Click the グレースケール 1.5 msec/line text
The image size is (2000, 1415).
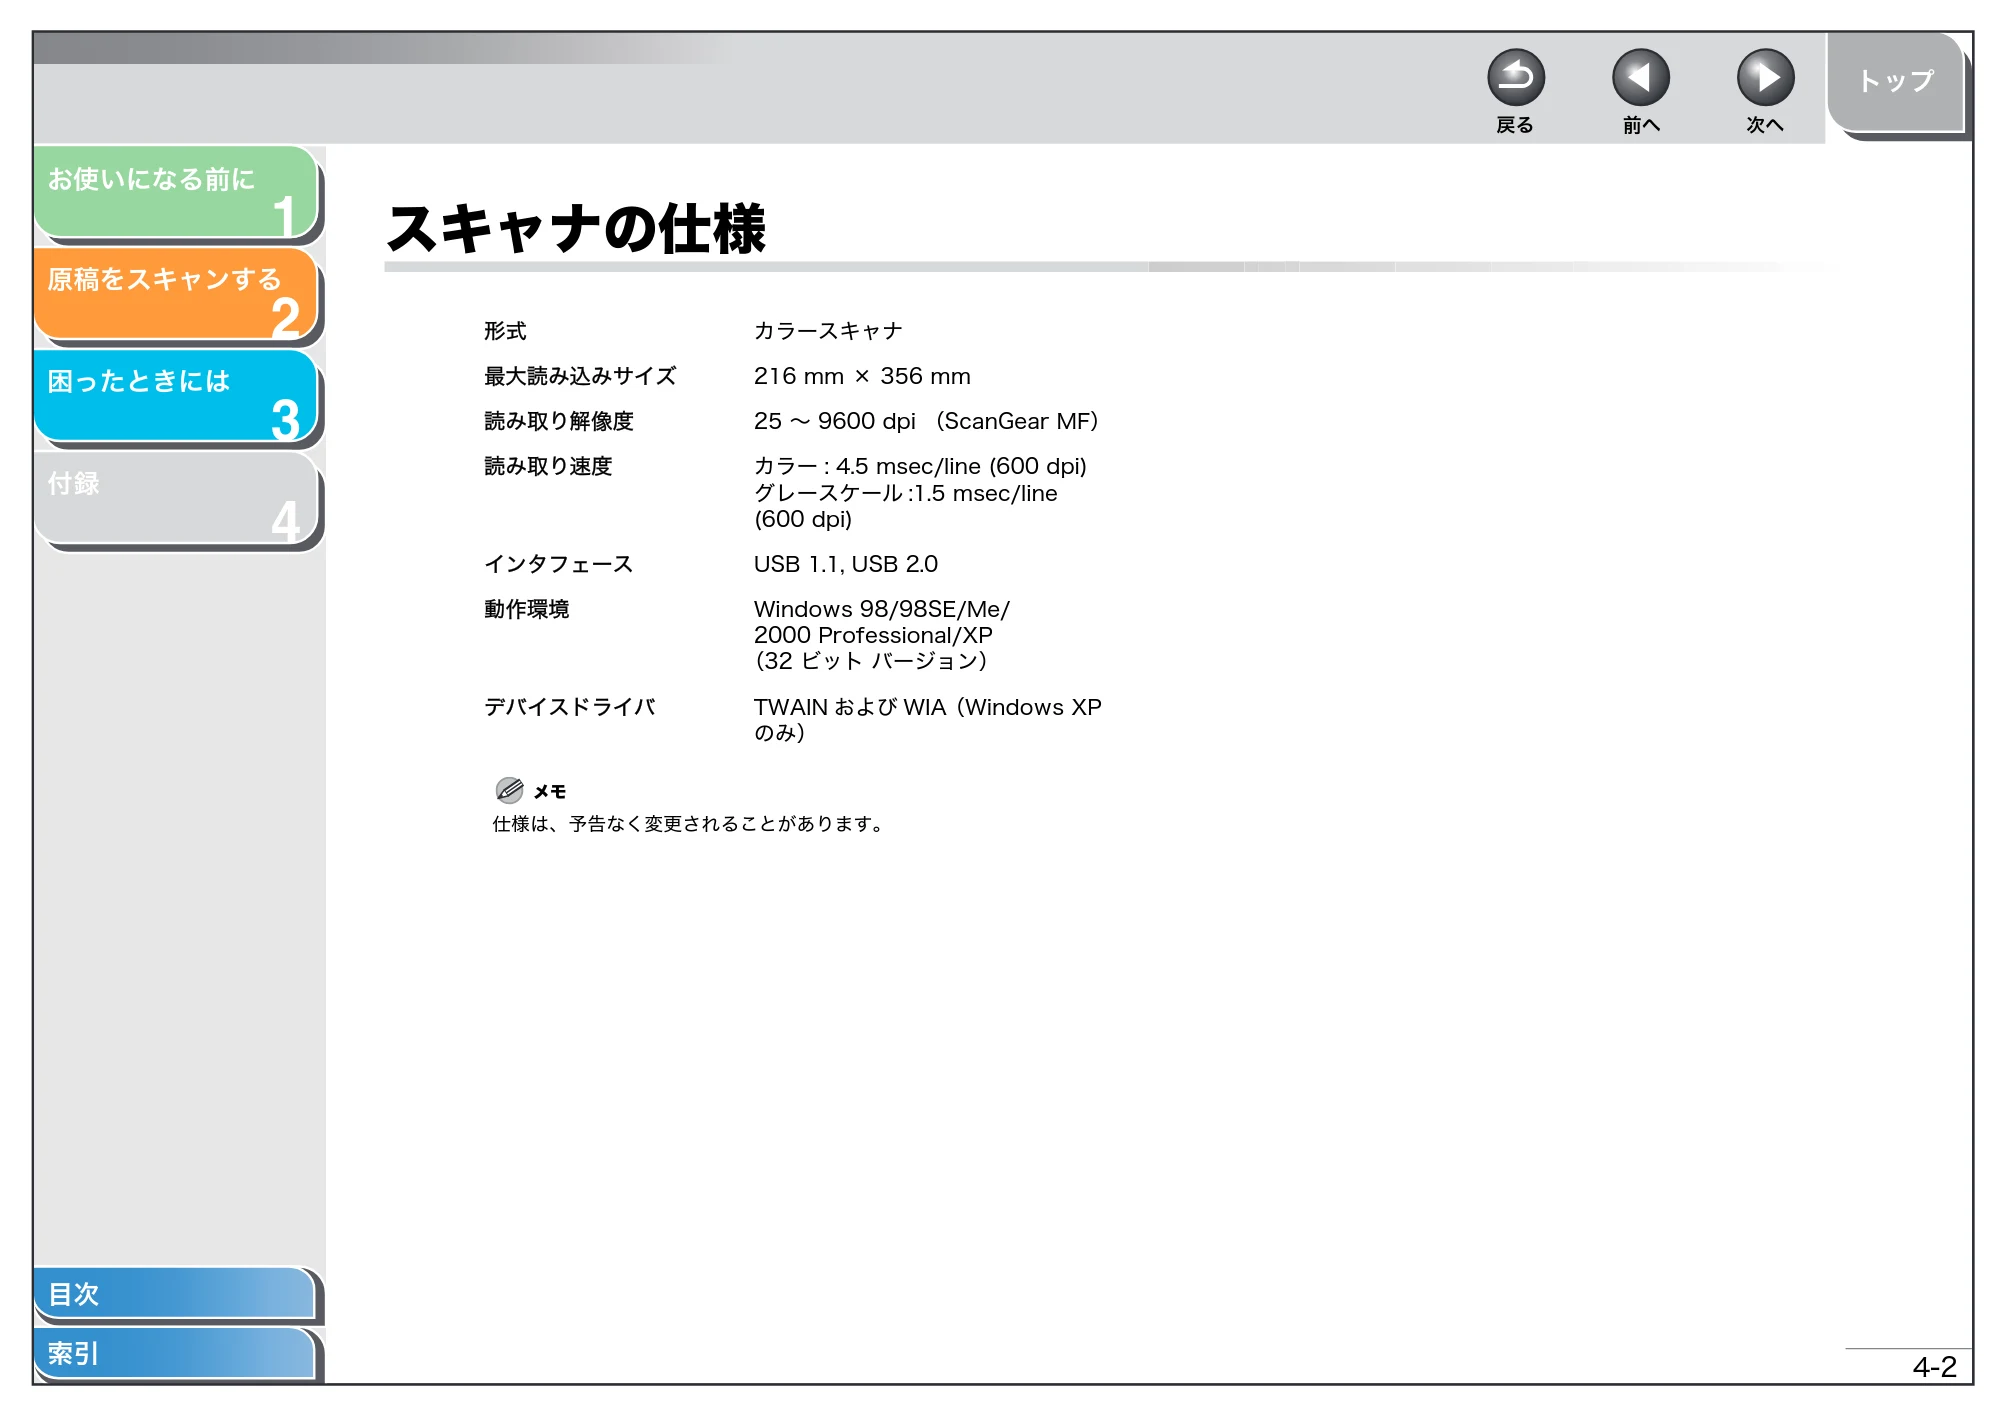pyautogui.click(x=906, y=506)
